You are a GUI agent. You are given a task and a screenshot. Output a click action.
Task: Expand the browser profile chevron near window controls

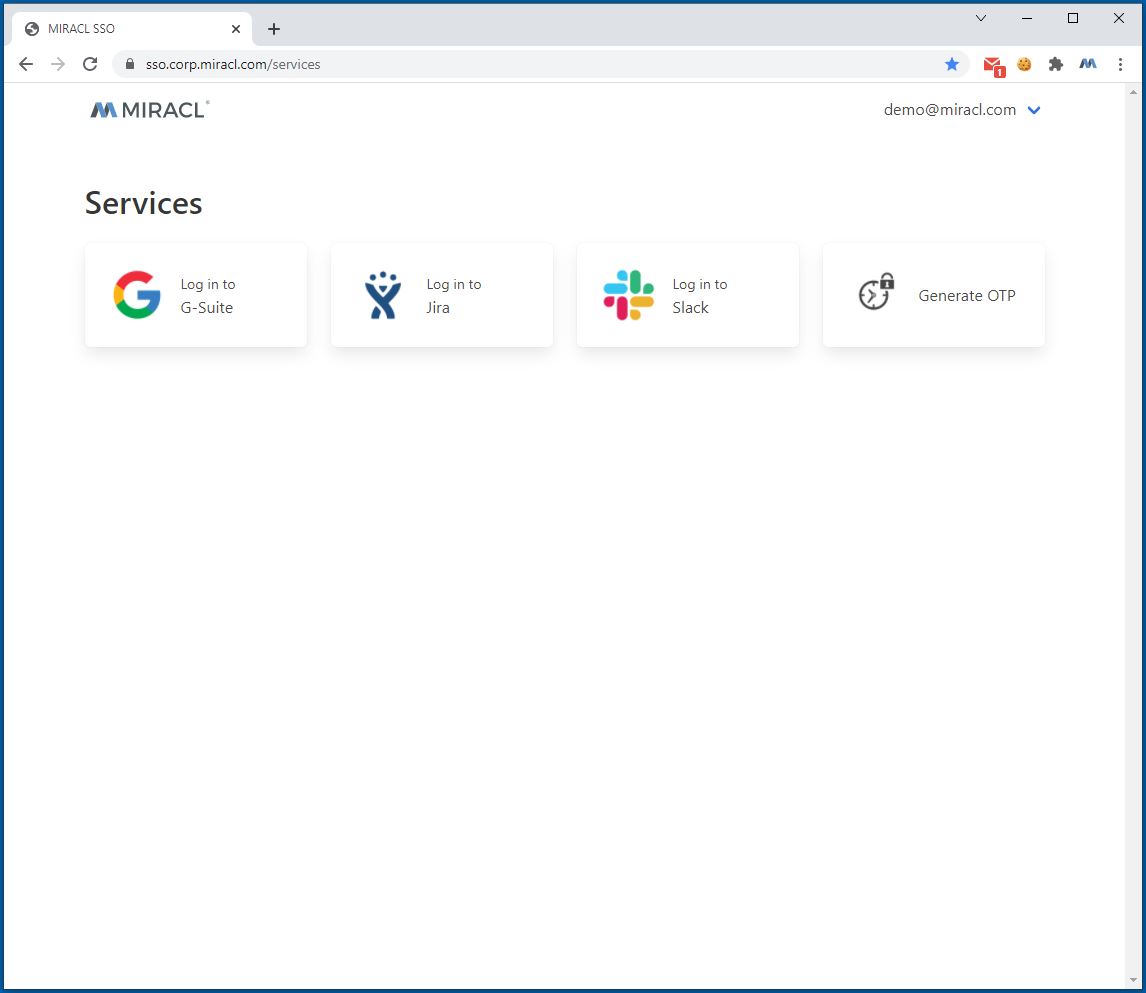tap(981, 18)
